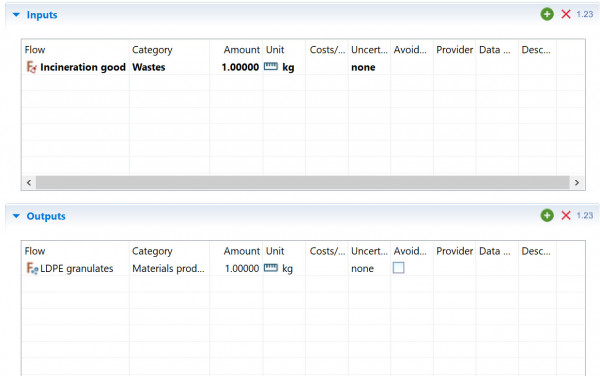Click Materials prod... category cell

tap(168, 269)
